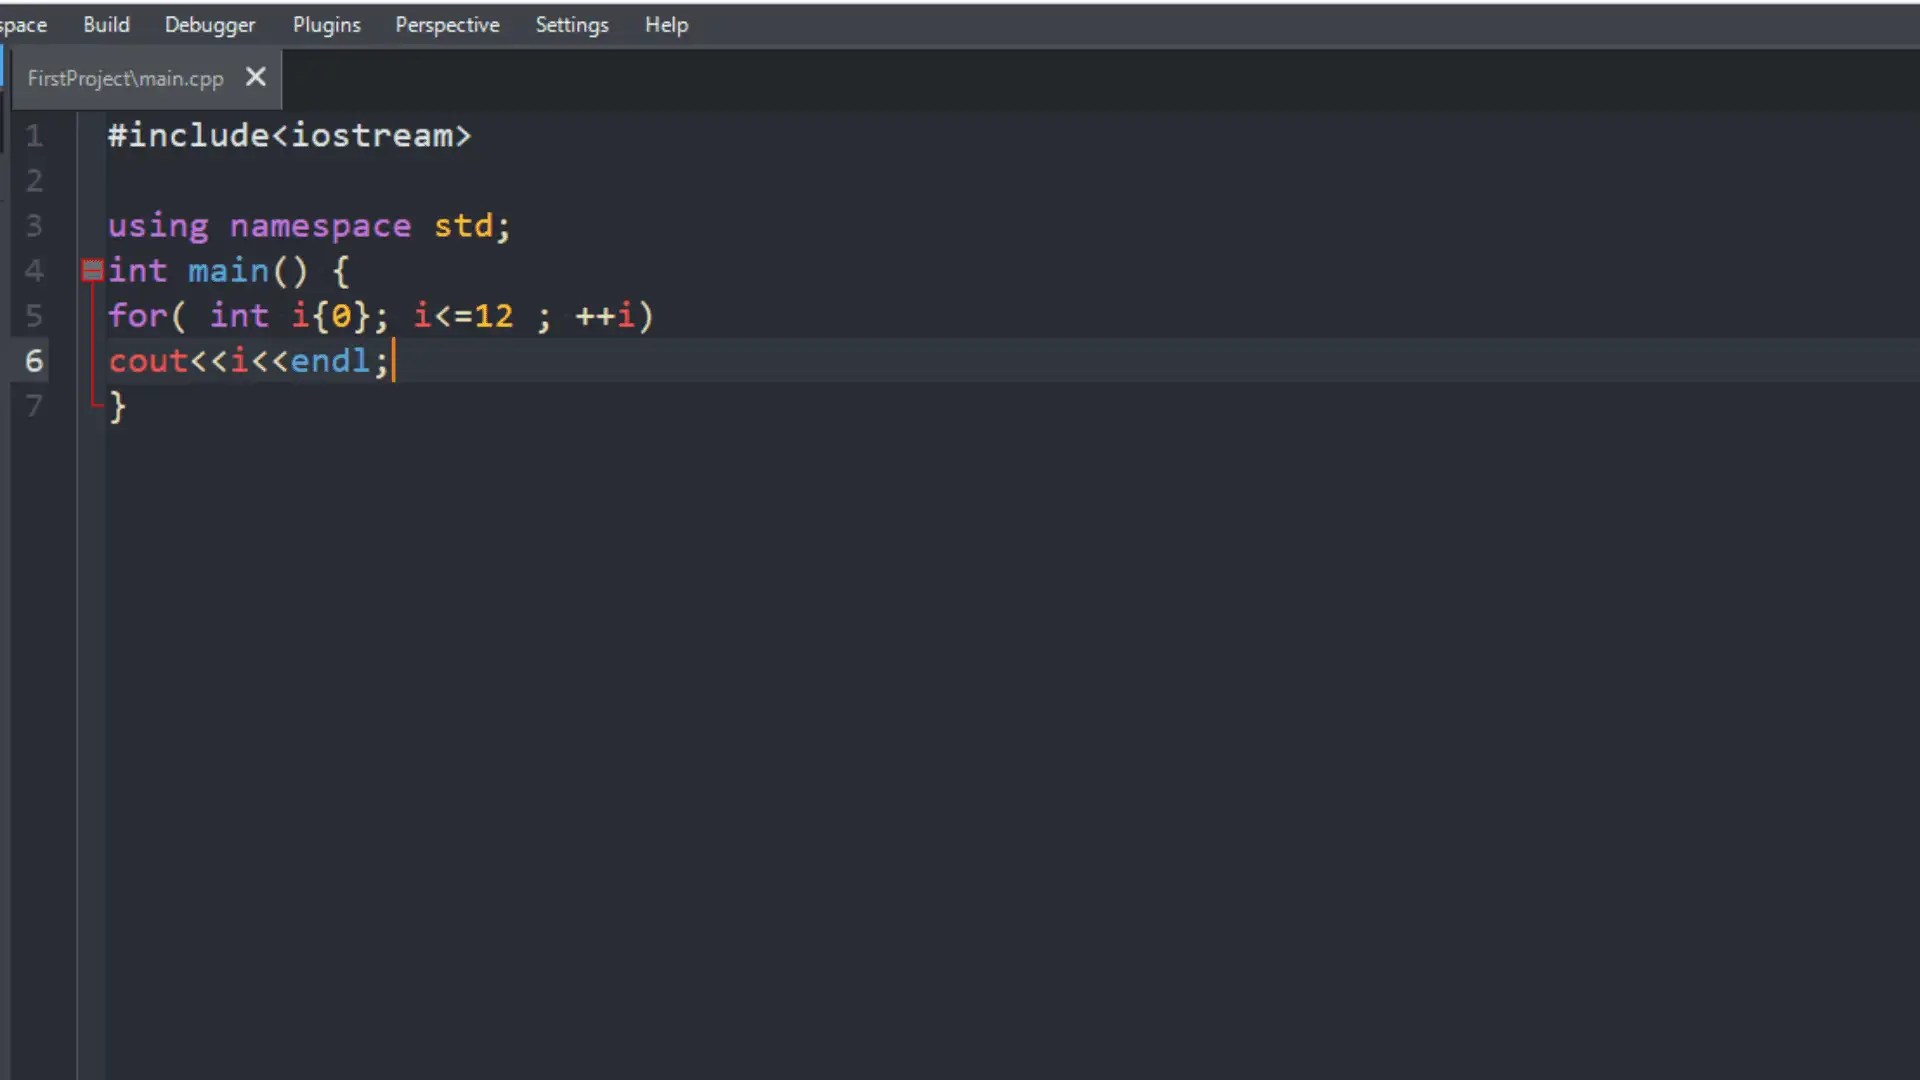
Task: Open the Plugins menu
Action: (x=326, y=25)
